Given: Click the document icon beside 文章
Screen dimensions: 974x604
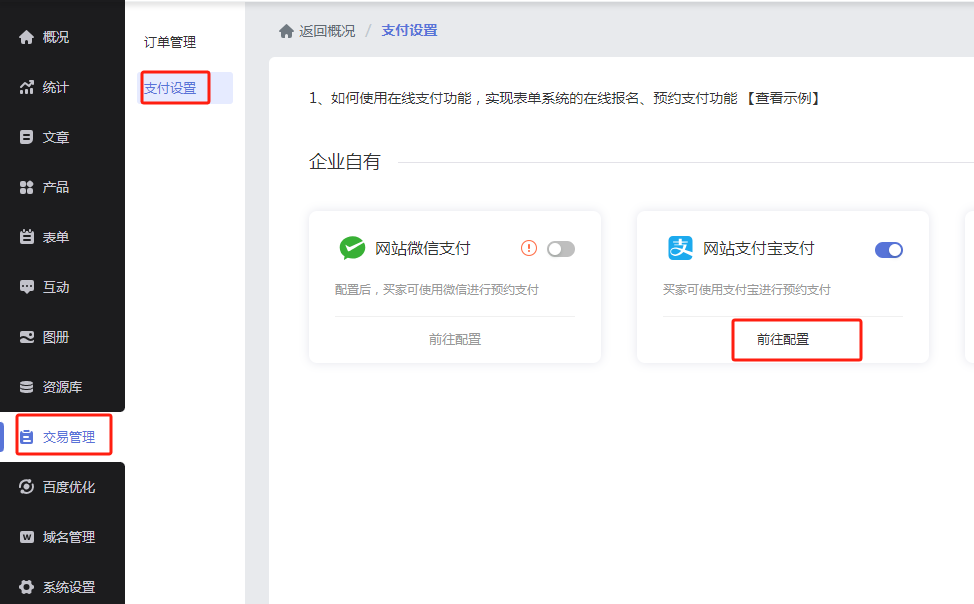Looking at the screenshot, I should click(26, 137).
